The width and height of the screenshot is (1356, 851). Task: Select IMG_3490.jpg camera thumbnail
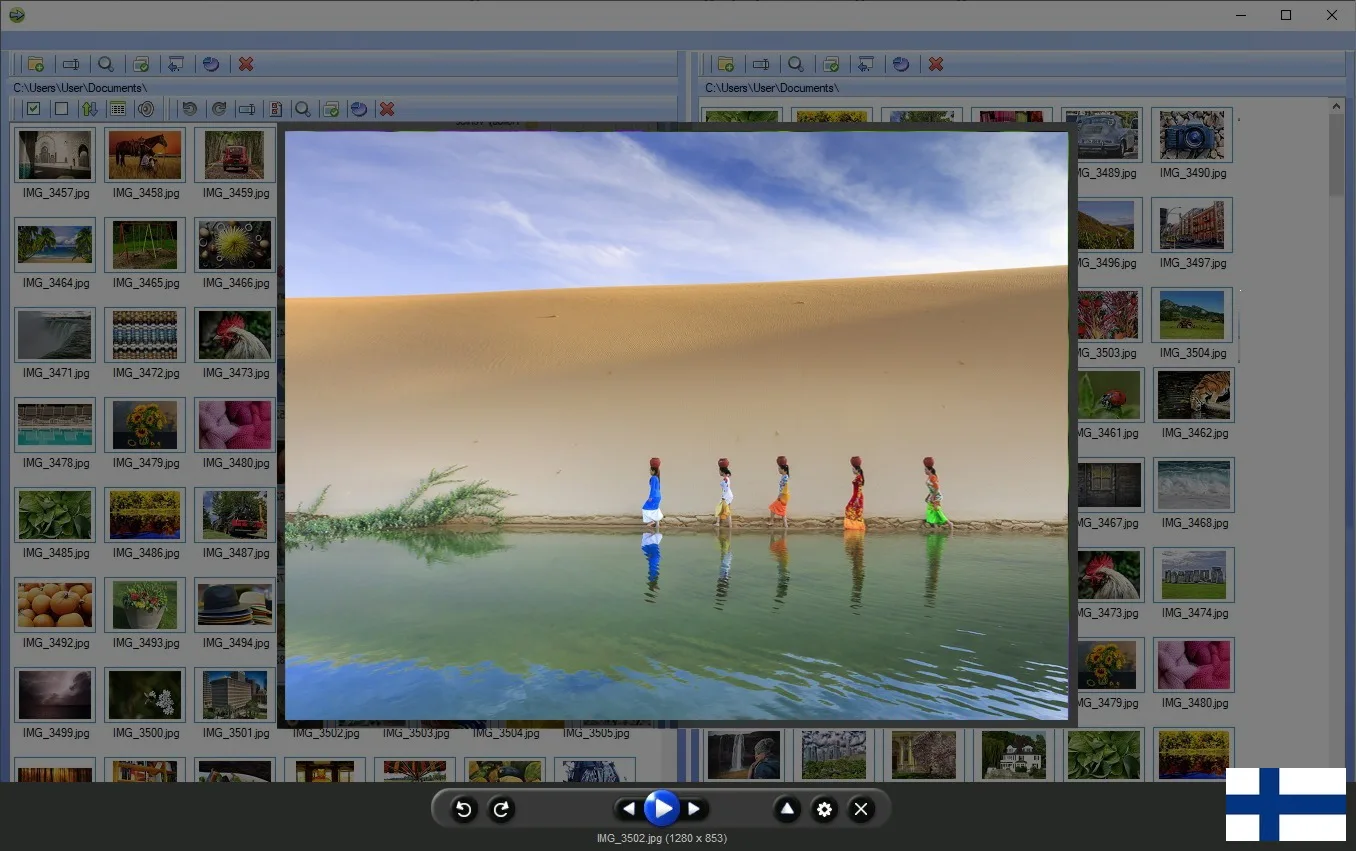click(1192, 136)
